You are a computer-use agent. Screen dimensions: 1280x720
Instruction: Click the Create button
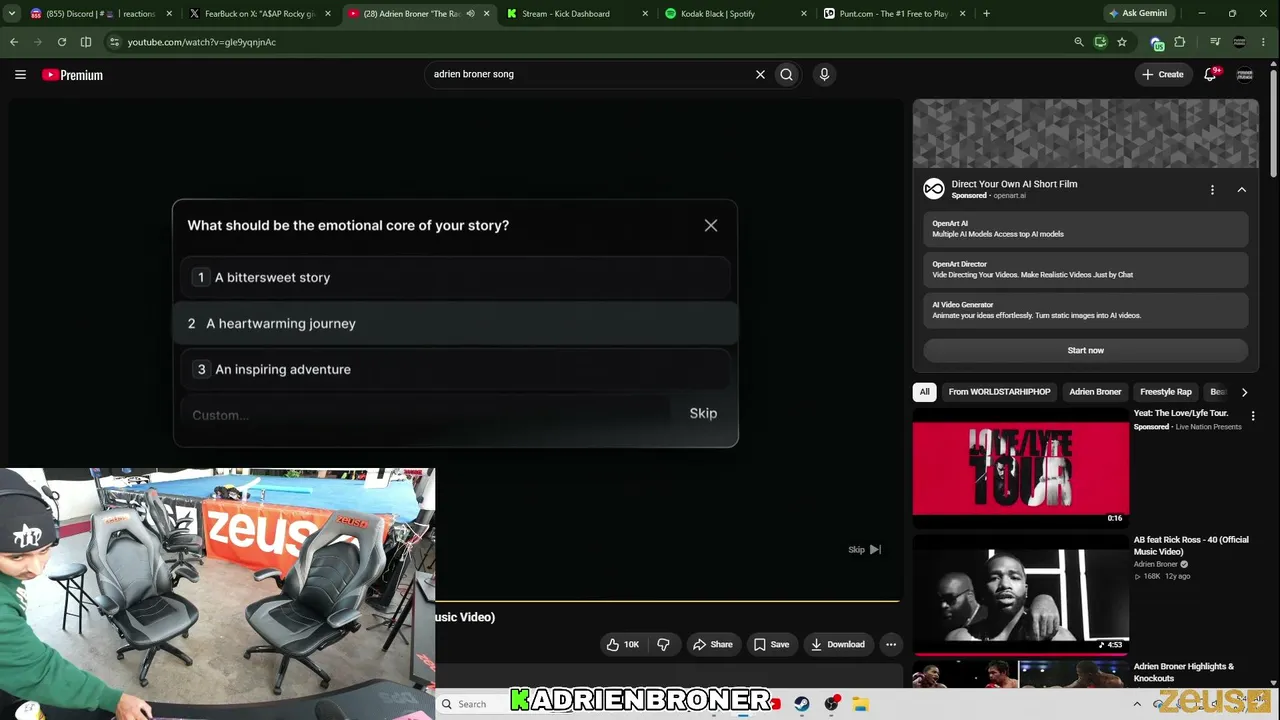(x=1163, y=75)
